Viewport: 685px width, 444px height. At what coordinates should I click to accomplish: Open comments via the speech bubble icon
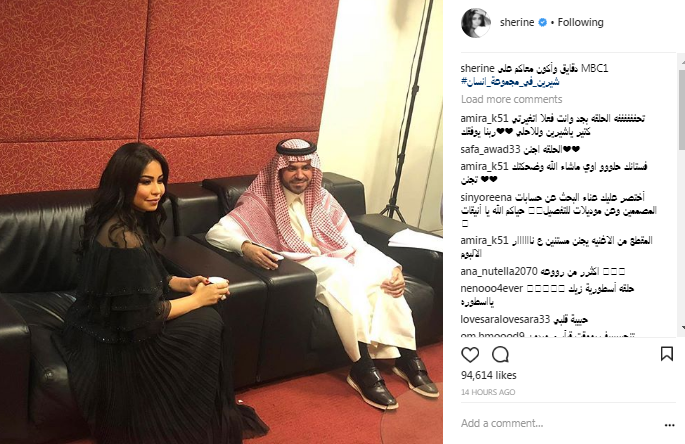pyautogui.click(x=500, y=354)
